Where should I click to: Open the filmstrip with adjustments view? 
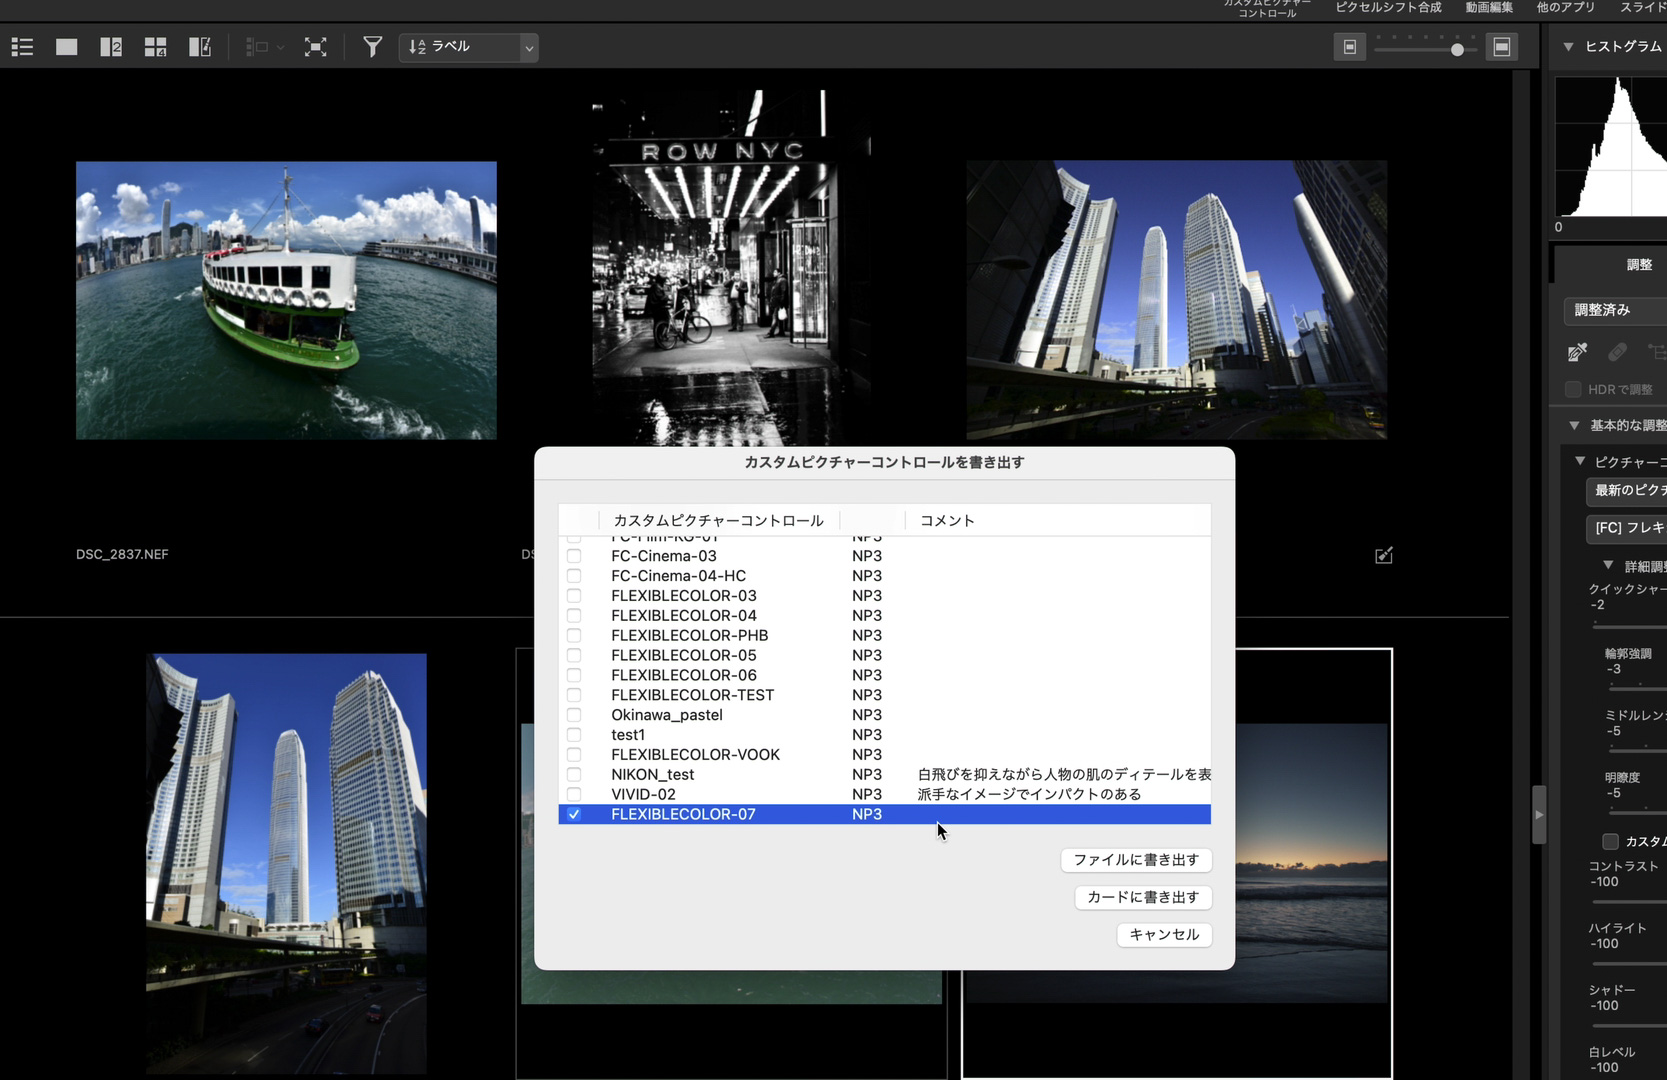pyautogui.click(x=199, y=46)
